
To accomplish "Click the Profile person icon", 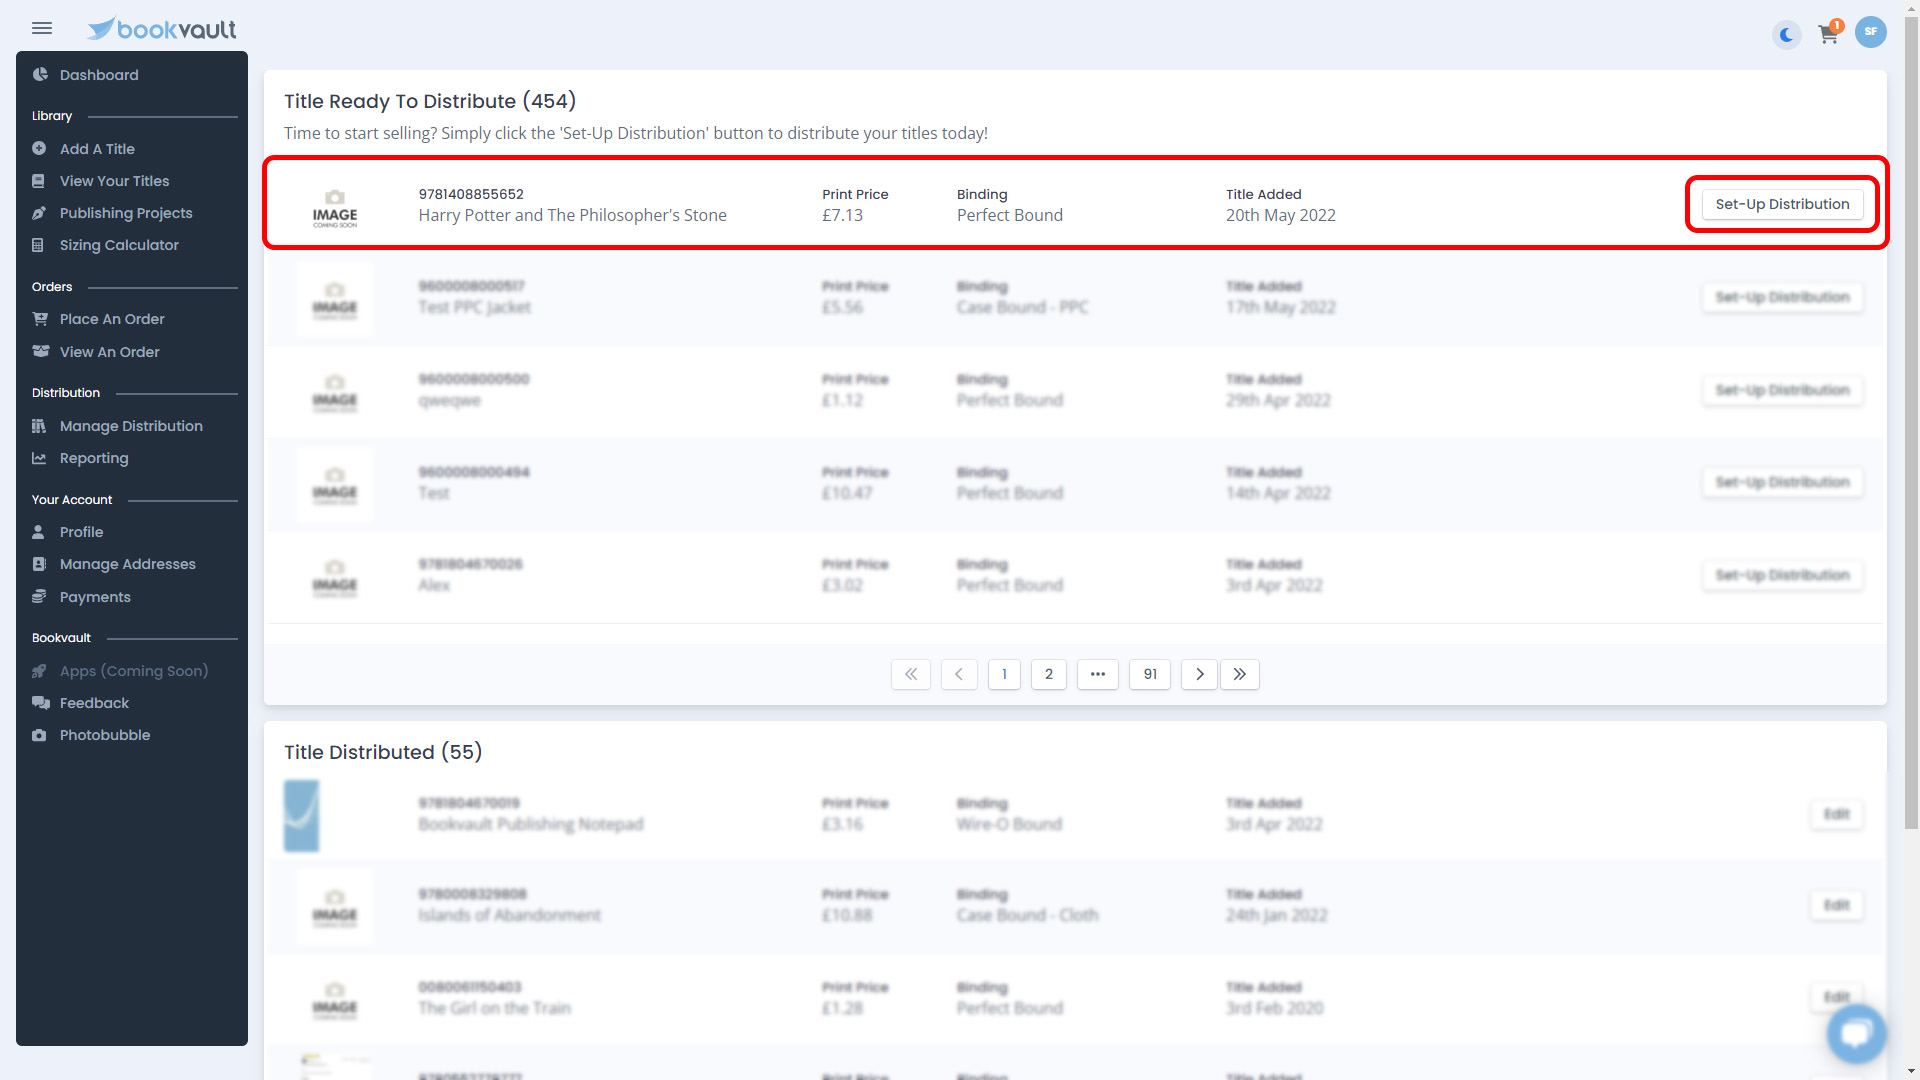I will (x=39, y=532).
